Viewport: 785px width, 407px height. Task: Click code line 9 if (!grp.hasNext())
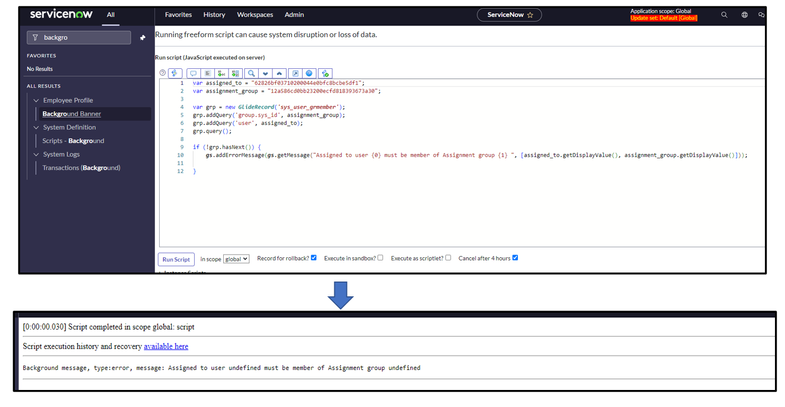(x=226, y=147)
